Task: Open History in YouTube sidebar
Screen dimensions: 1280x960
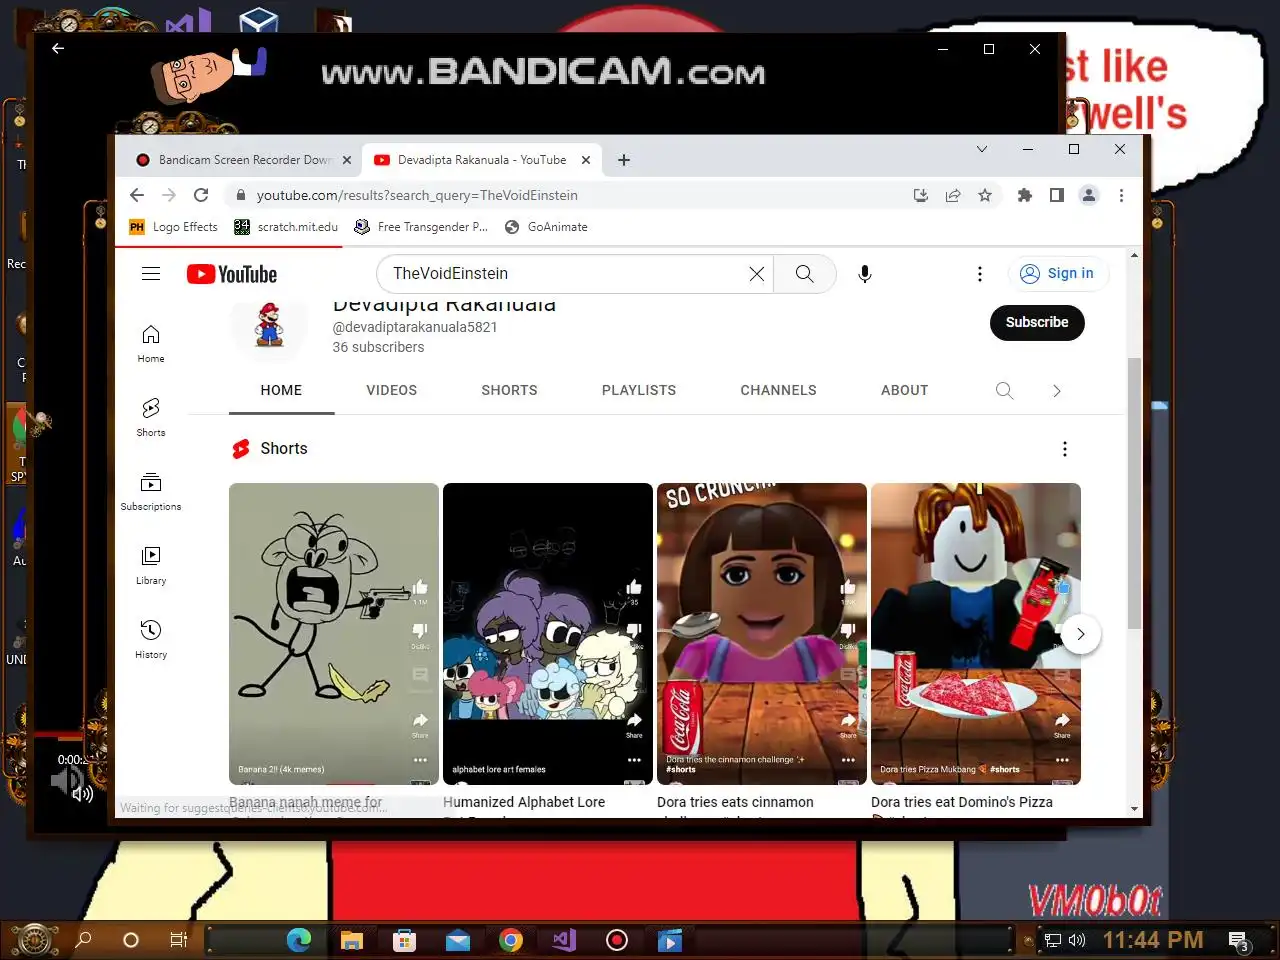Action: tap(151, 639)
